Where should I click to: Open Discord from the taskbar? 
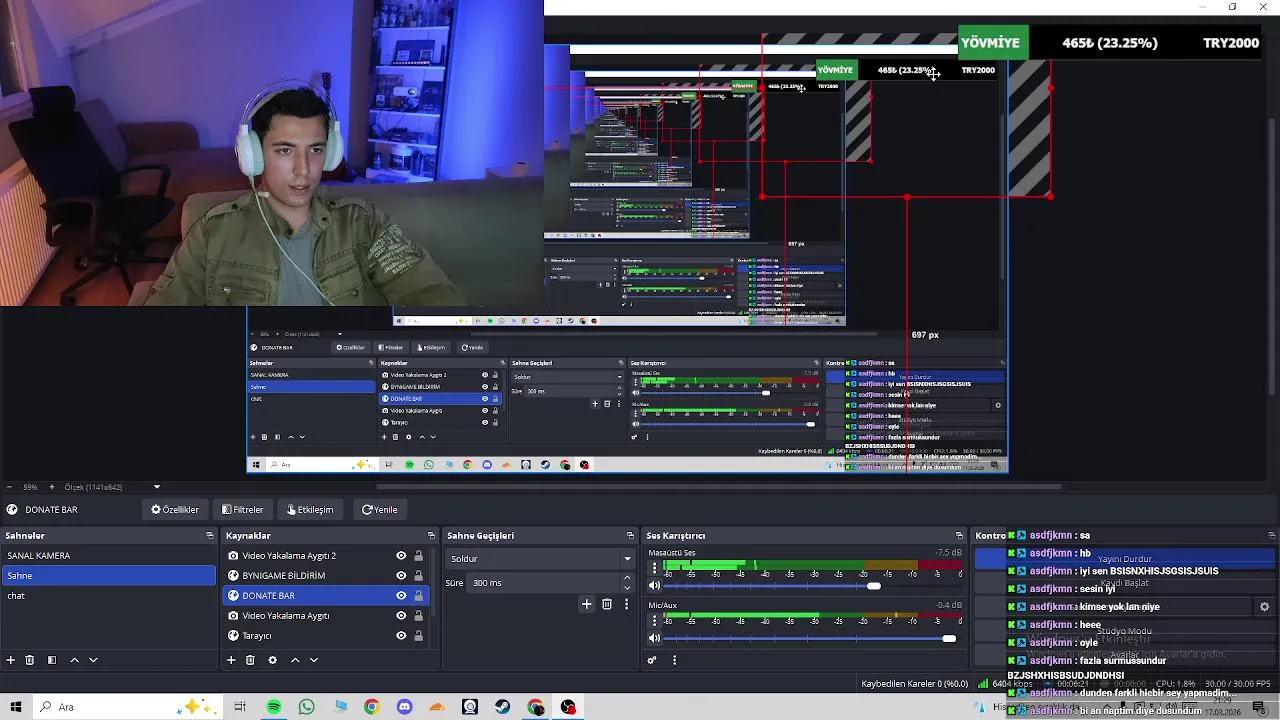[x=404, y=707]
